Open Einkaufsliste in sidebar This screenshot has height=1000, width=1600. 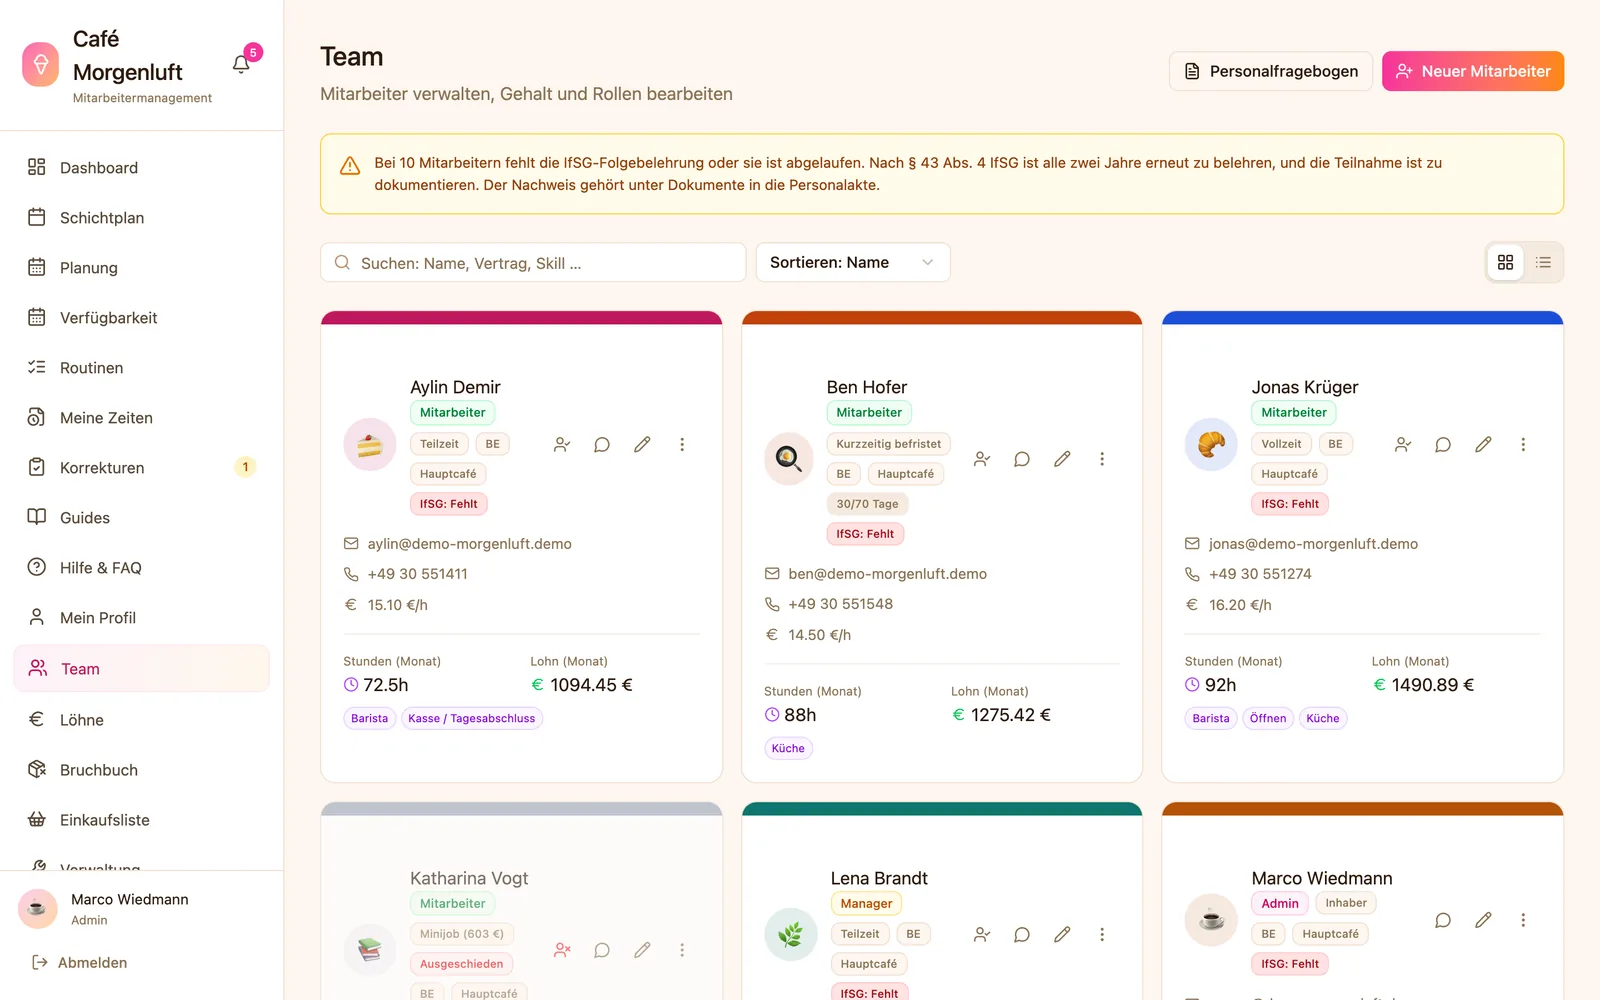141,820
